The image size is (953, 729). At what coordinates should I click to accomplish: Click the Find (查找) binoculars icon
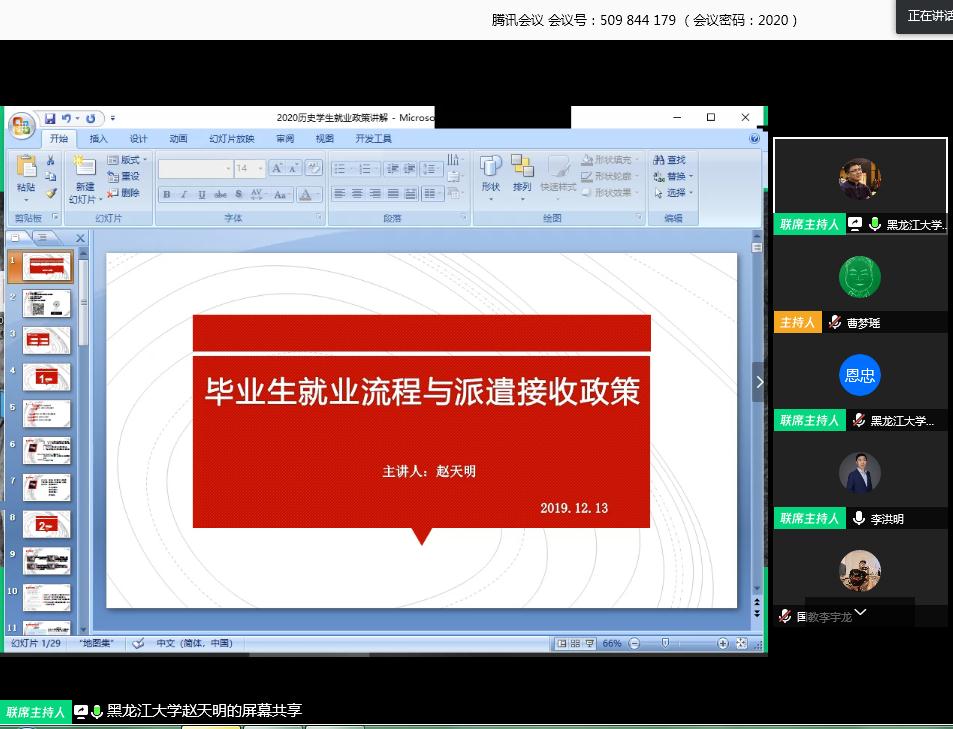660,160
